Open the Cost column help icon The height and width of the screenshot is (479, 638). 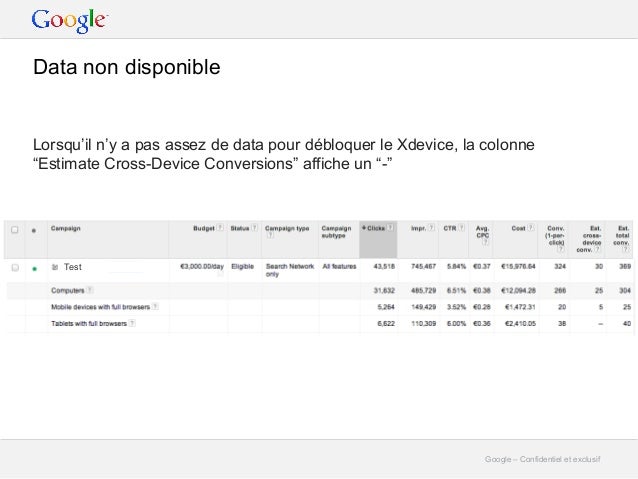[x=531, y=228]
